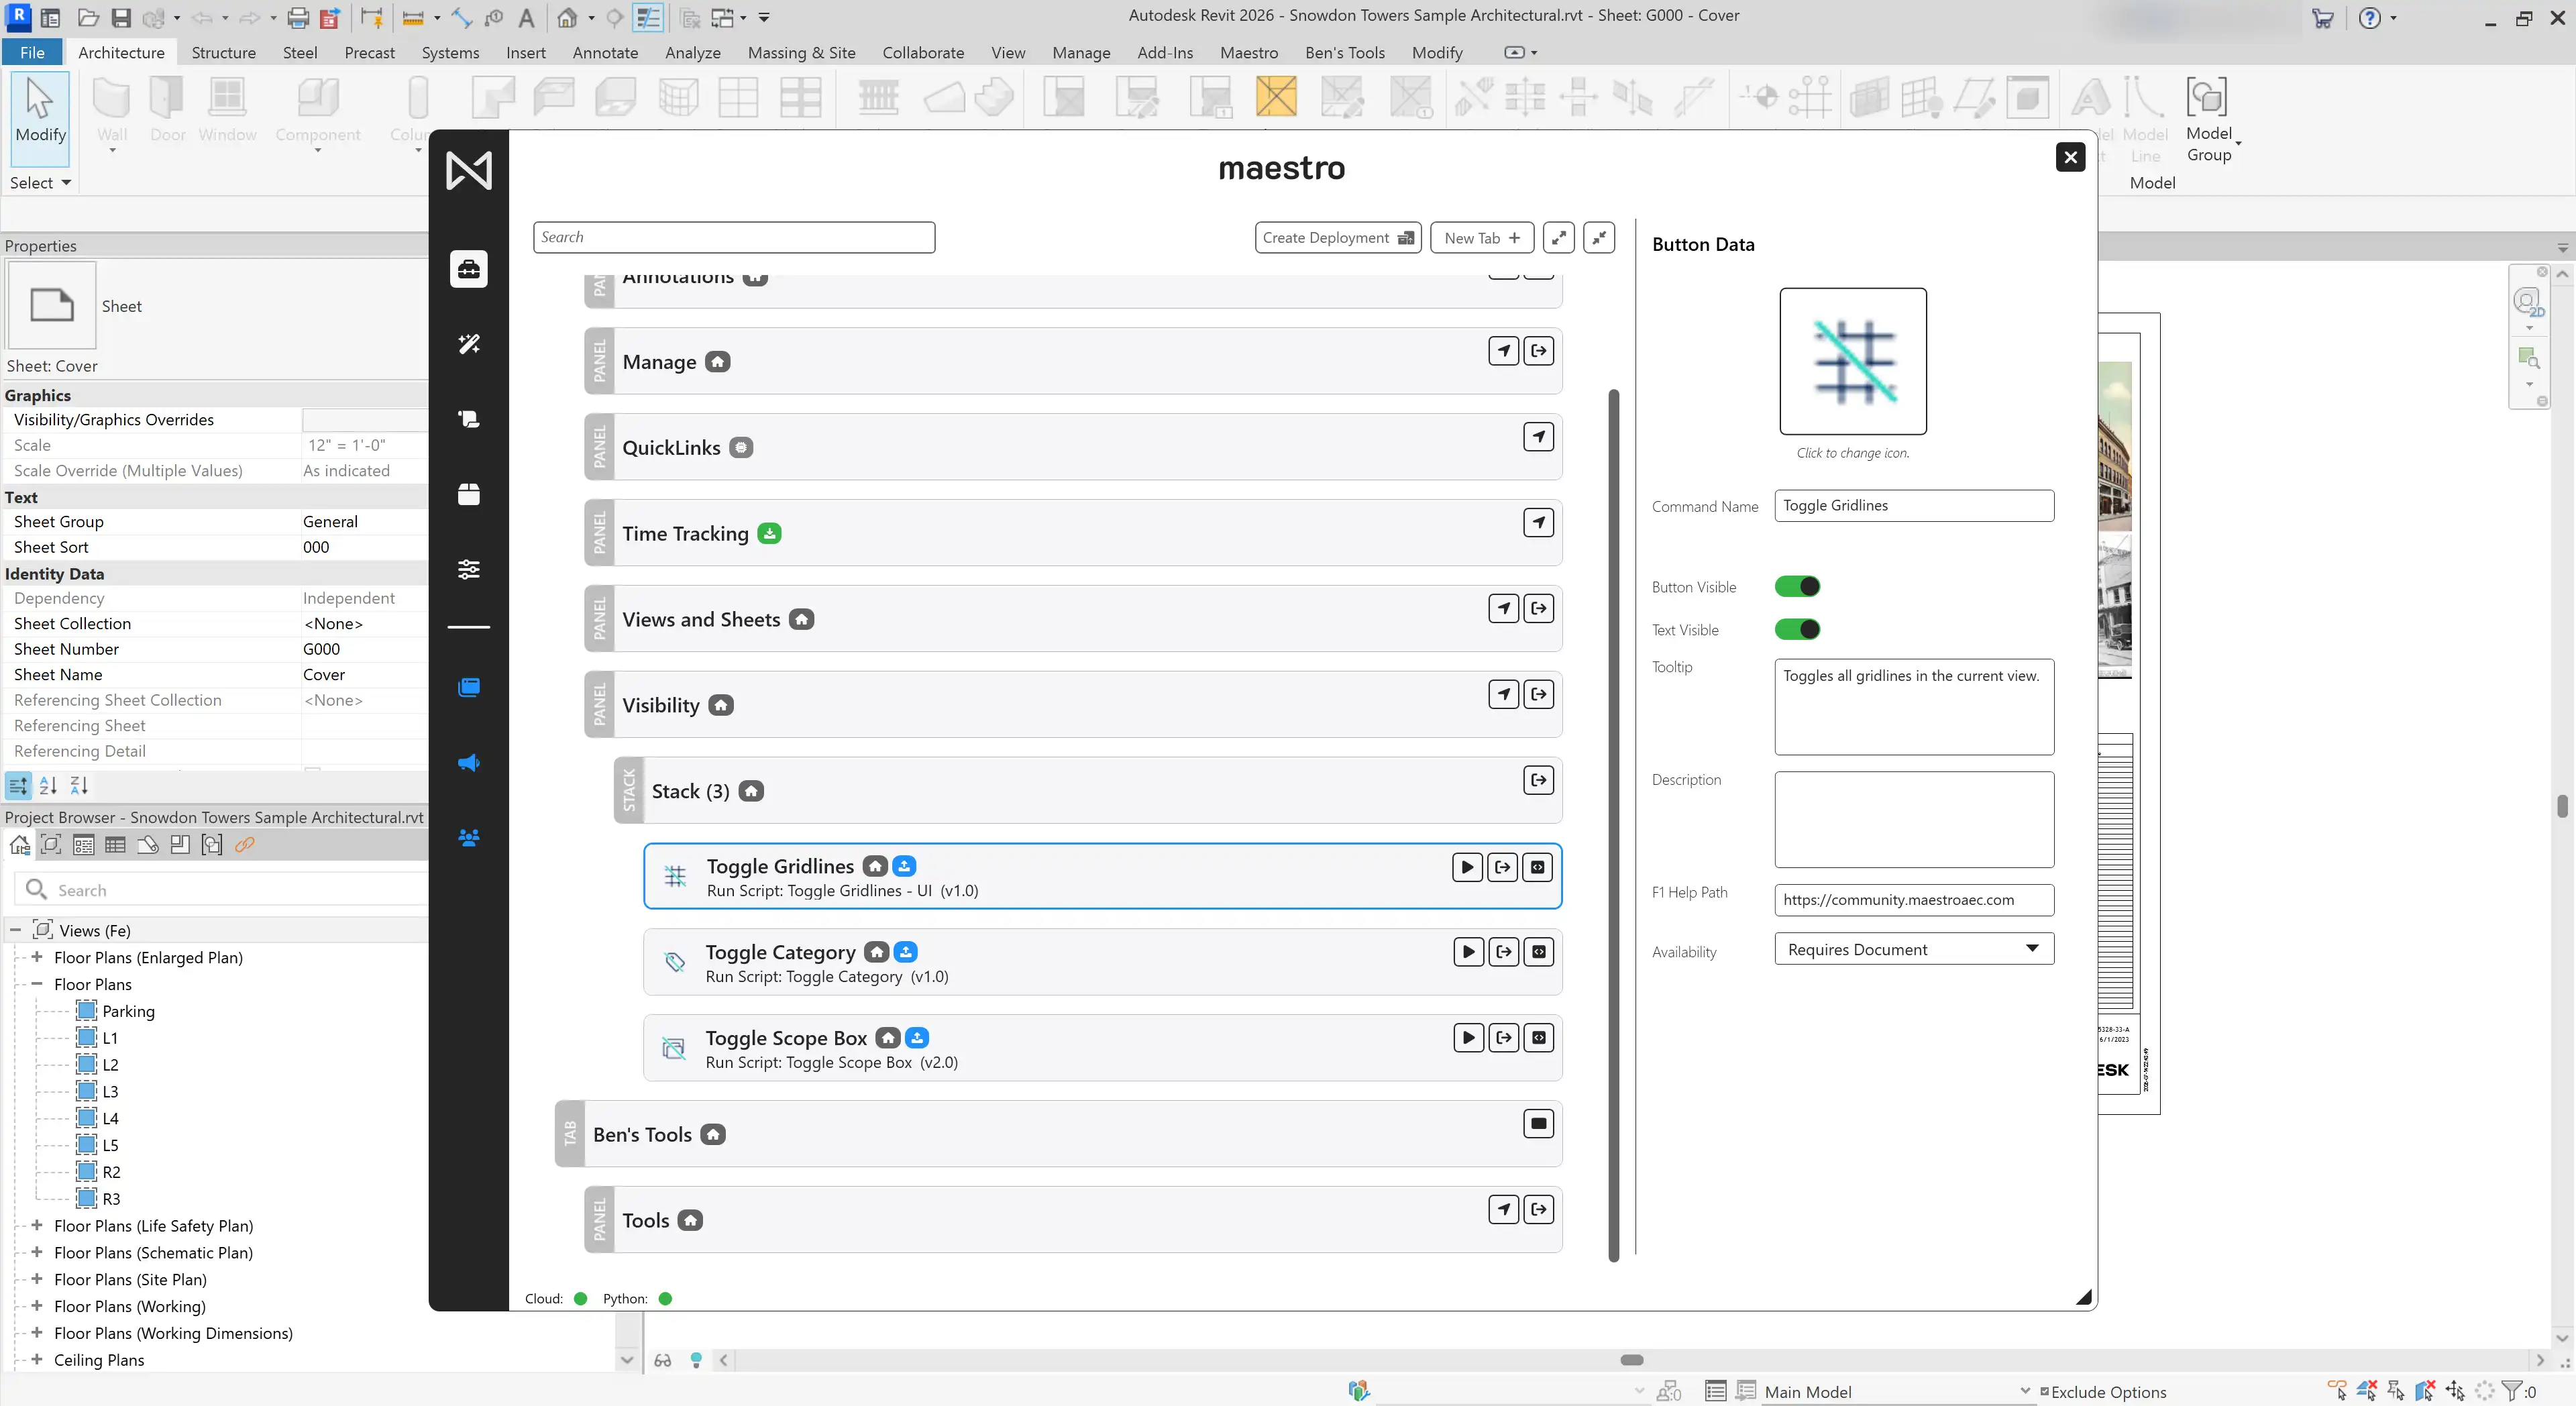
Task: Click the Maestro logo icon
Action: point(468,170)
